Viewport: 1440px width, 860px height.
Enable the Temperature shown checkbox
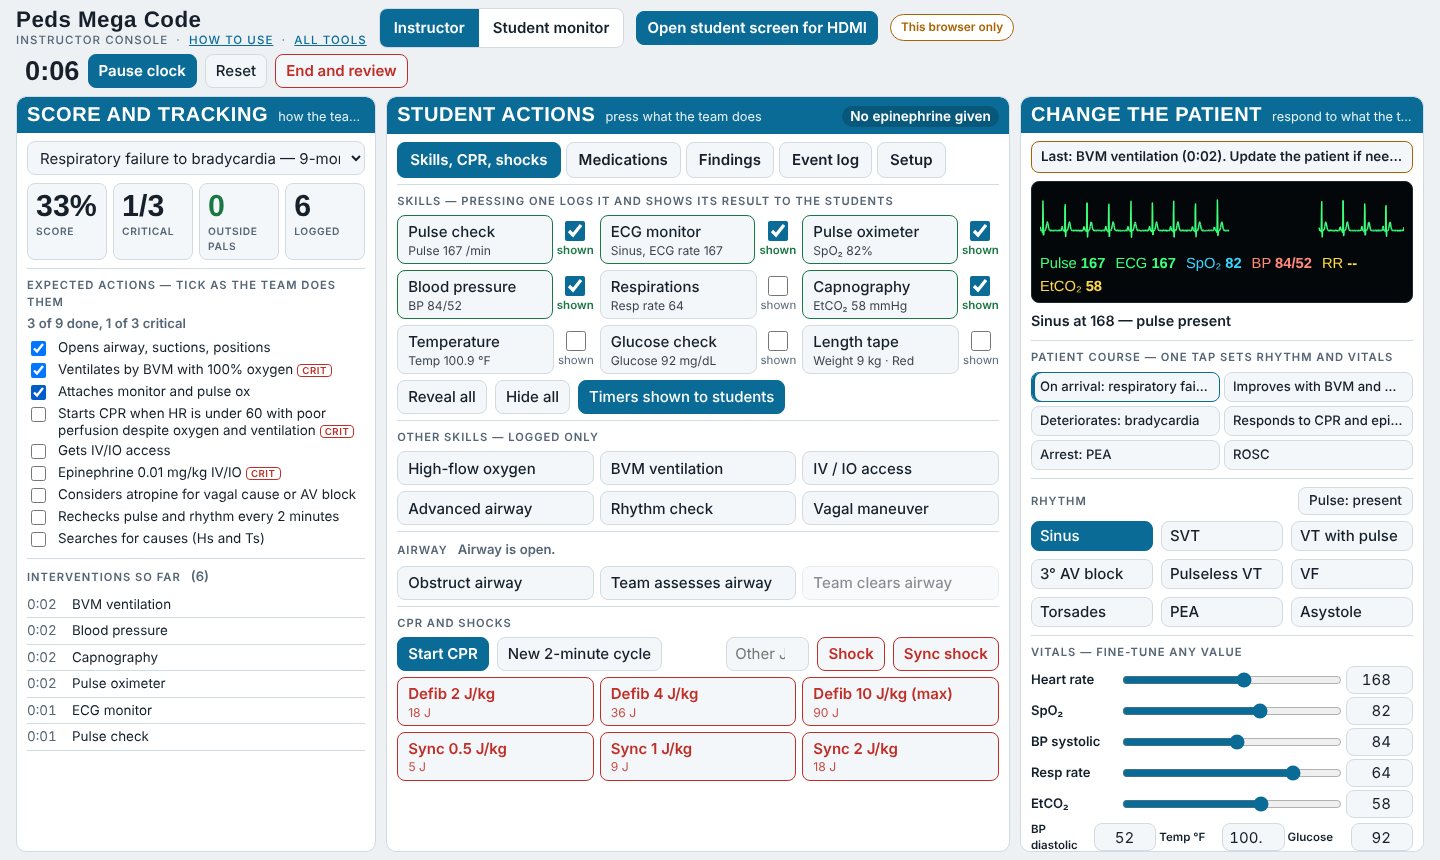[576, 342]
